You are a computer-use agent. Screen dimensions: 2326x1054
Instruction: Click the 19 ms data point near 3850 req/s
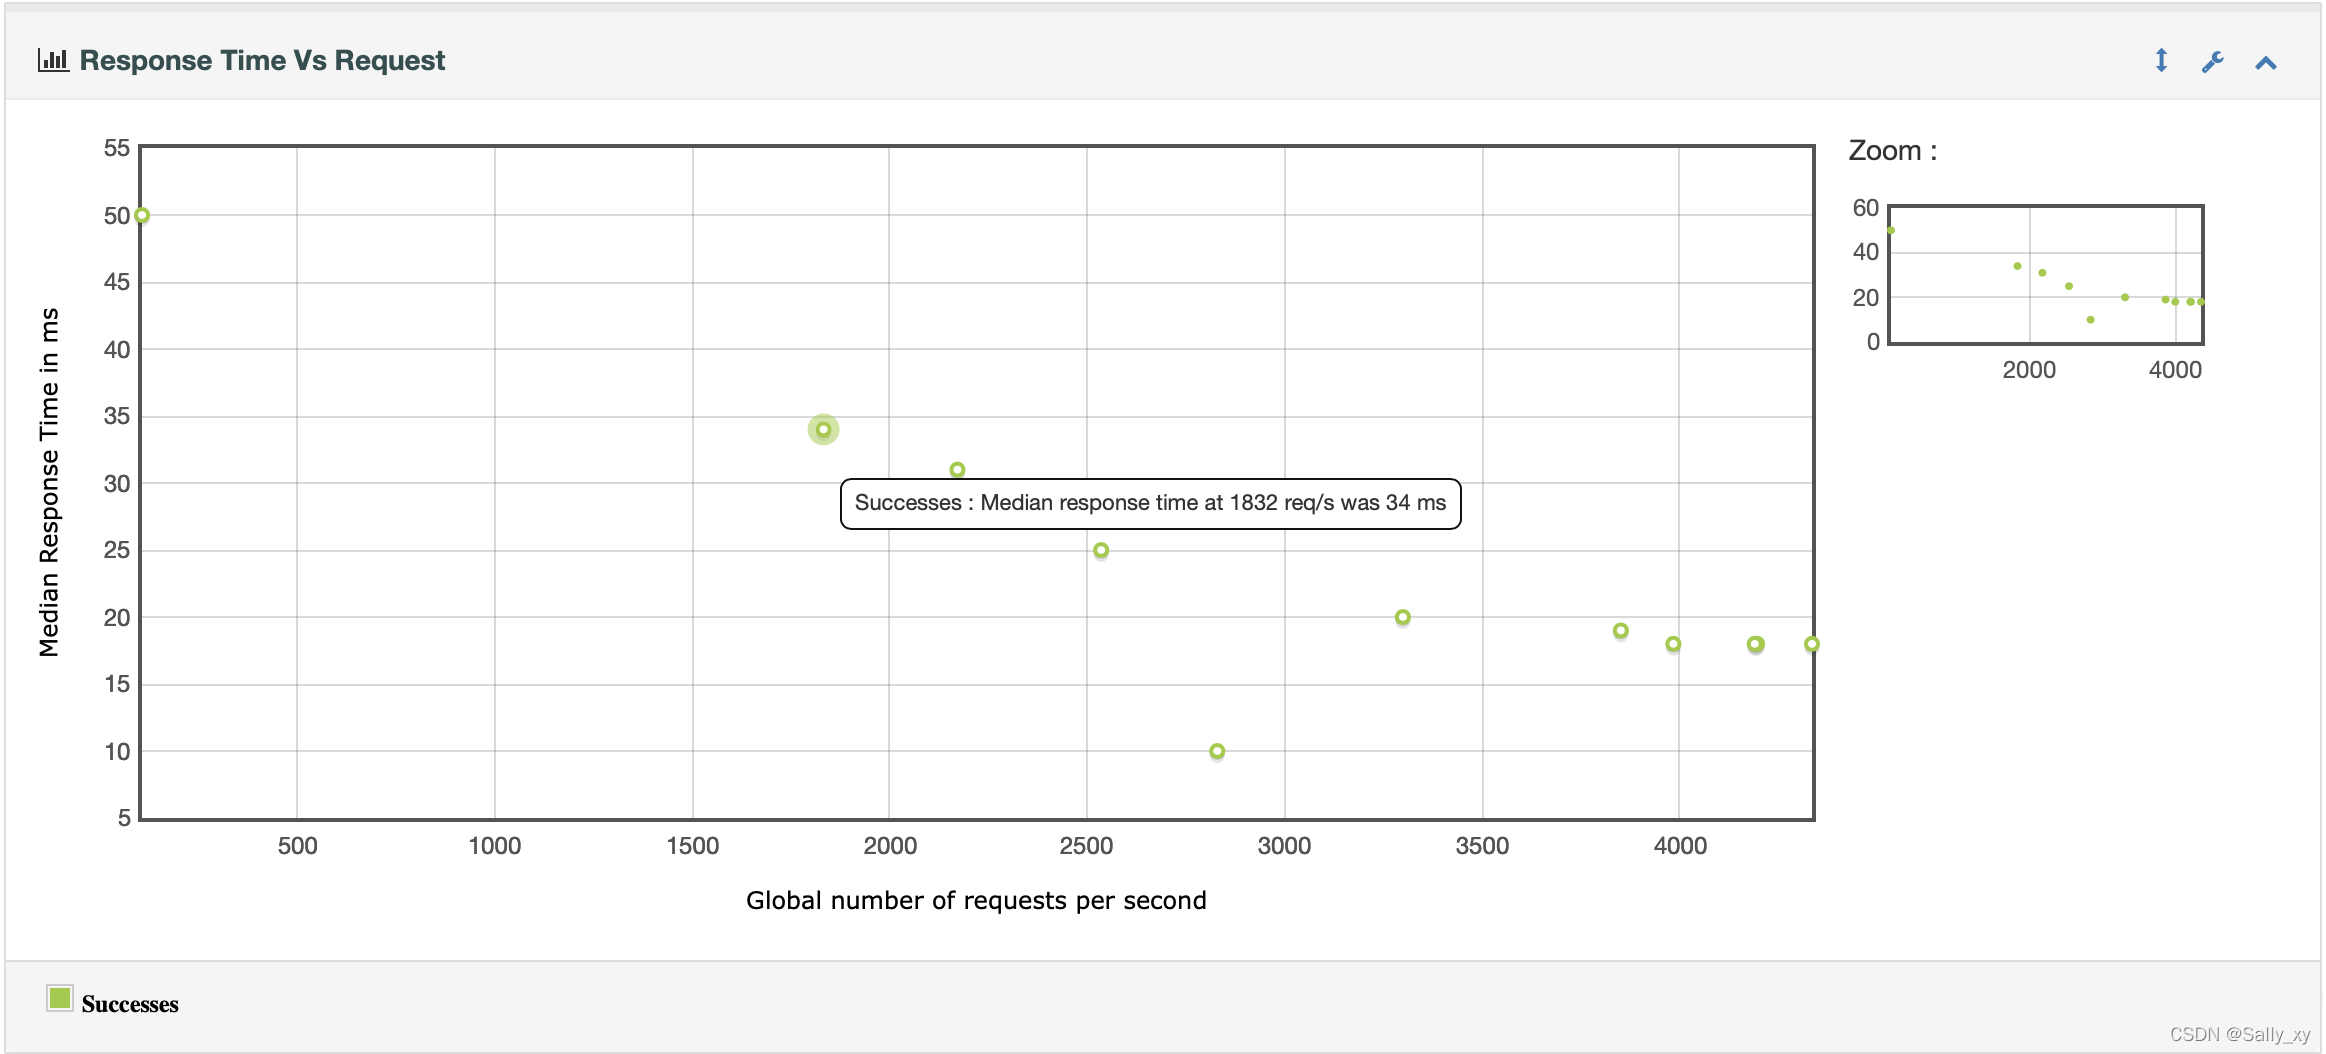[1621, 631]
